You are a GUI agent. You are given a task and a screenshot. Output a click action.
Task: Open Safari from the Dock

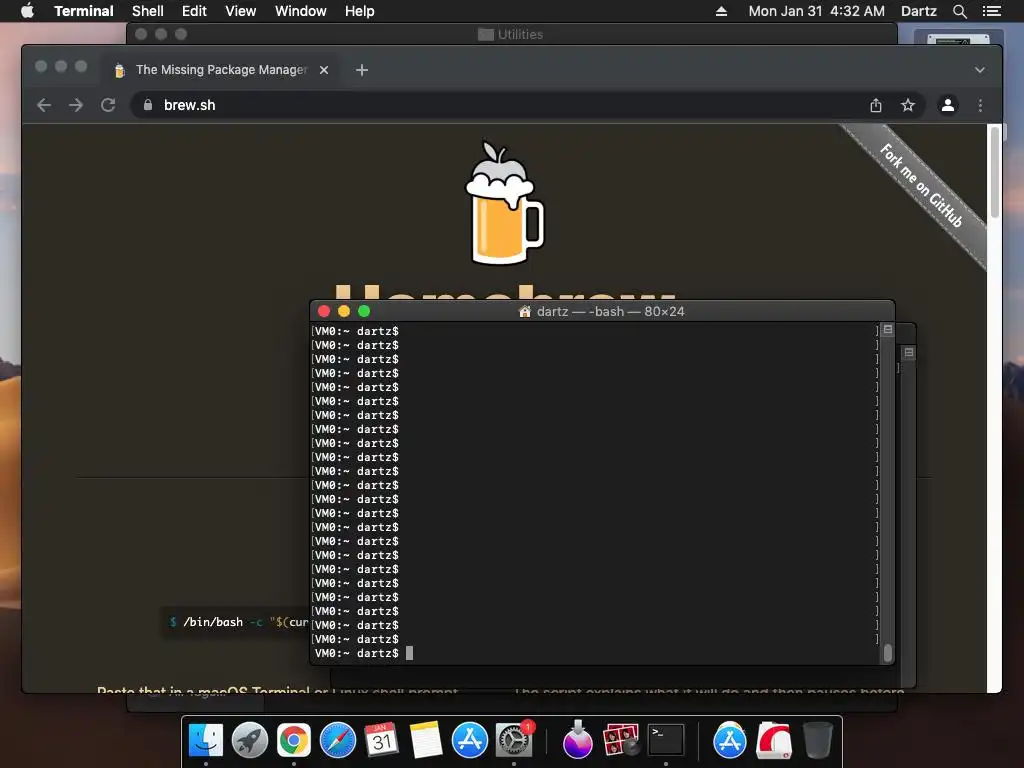tap(338, 741)
